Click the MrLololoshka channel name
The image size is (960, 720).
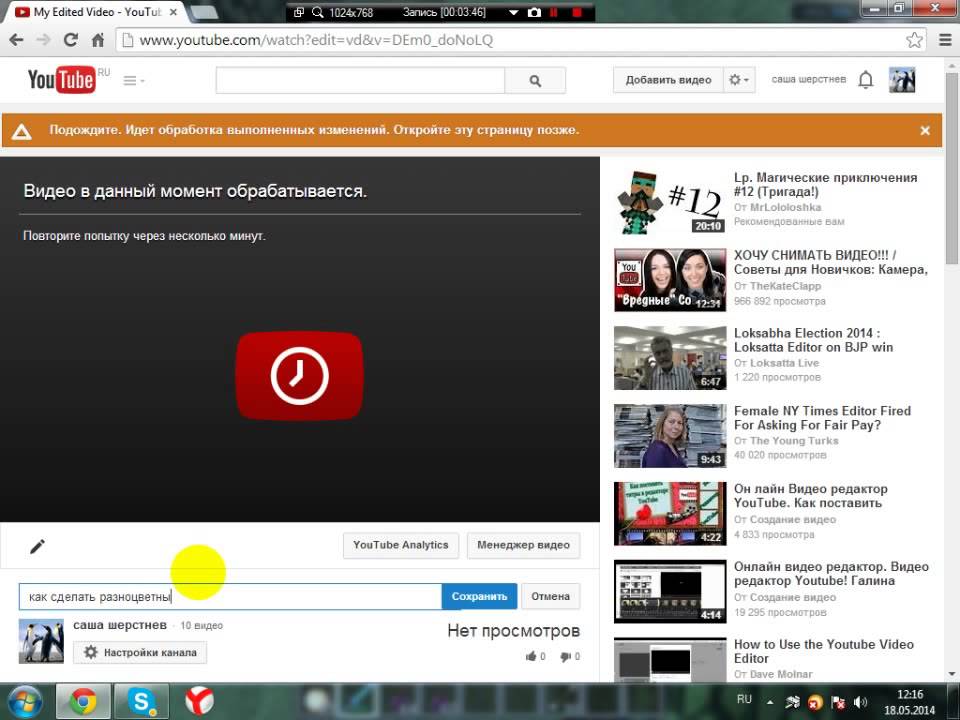click(x=786, y=208)
